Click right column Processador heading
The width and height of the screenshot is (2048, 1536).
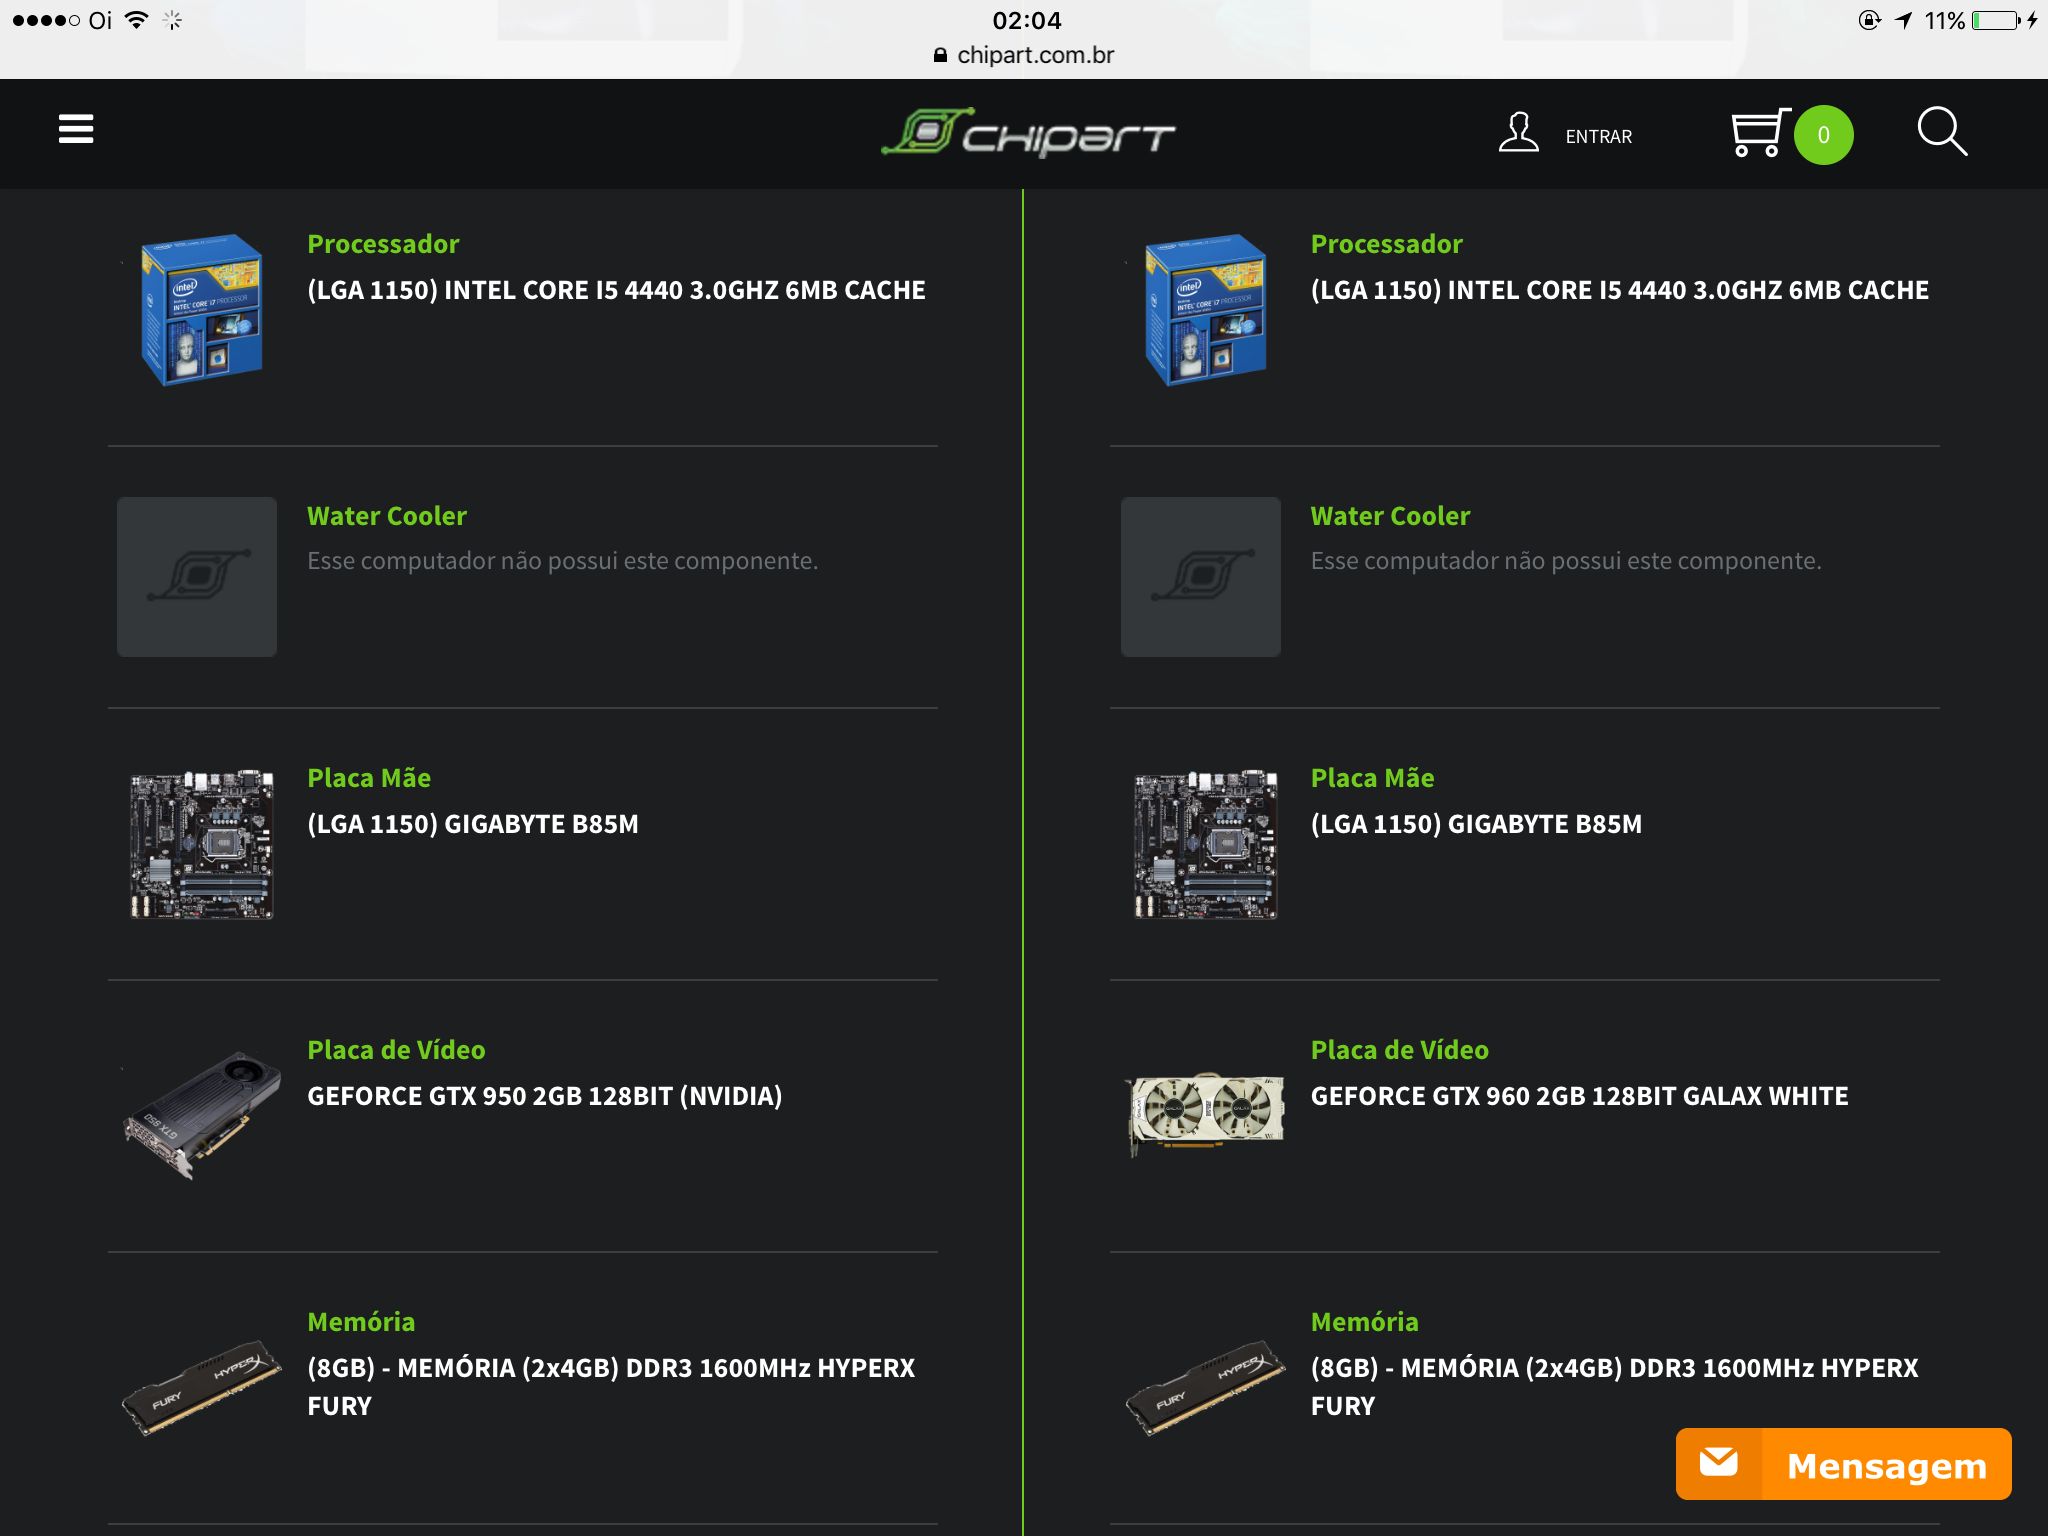tap(1387, 244)
